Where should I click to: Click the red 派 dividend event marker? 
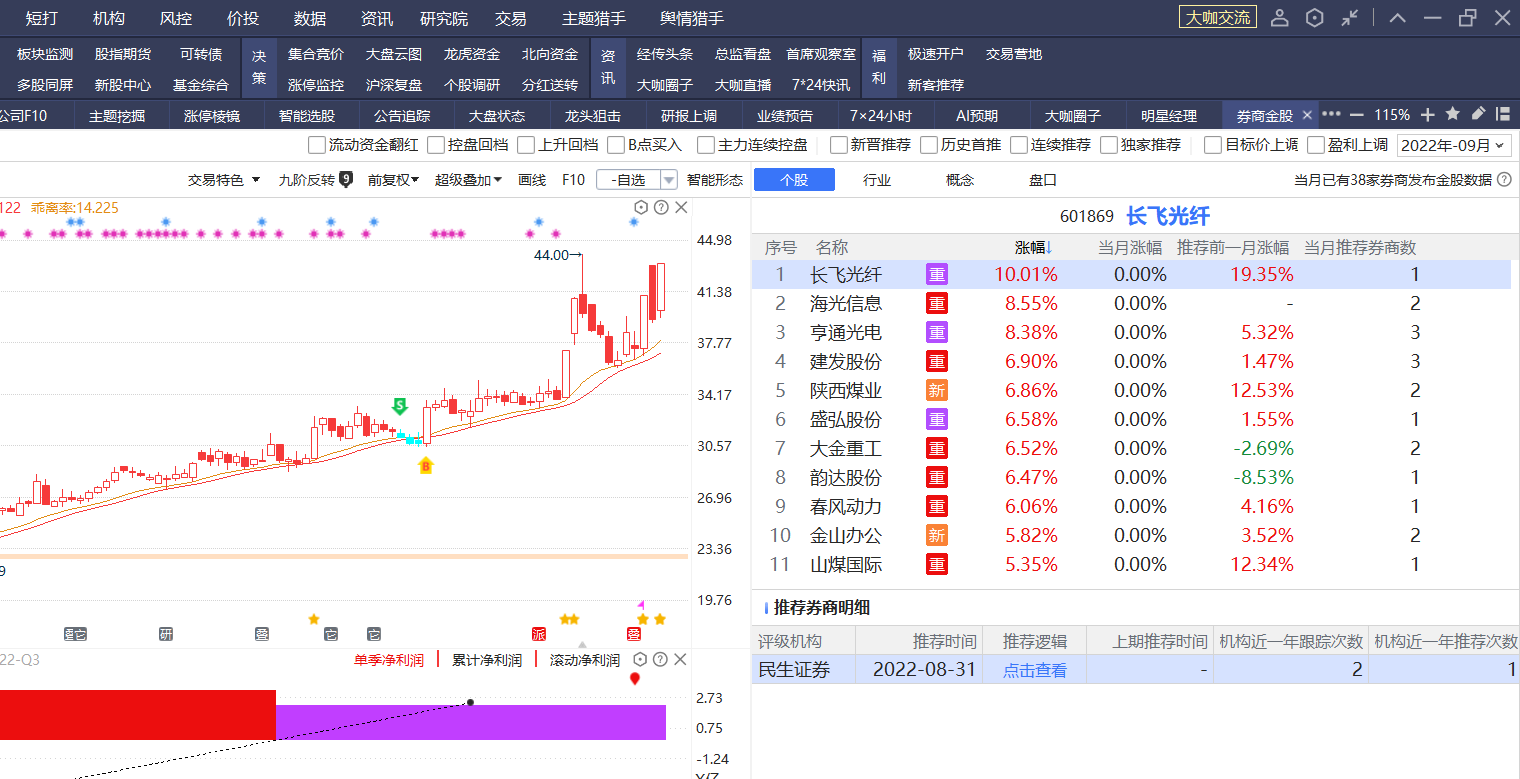539,633
